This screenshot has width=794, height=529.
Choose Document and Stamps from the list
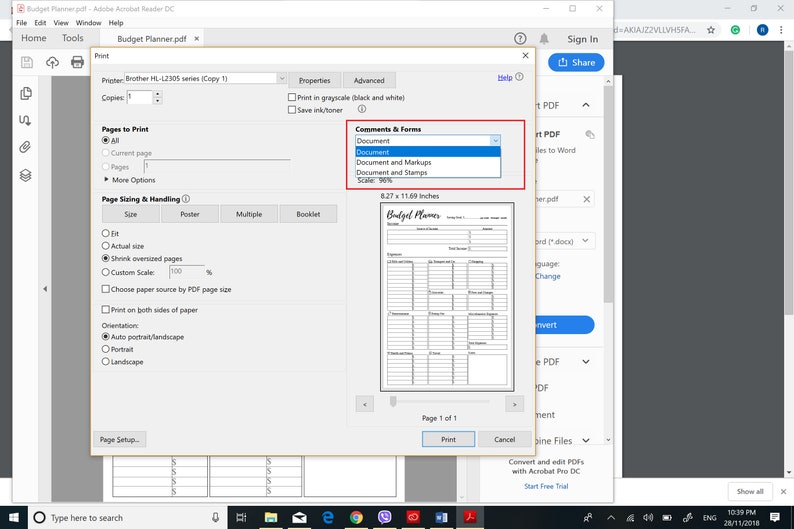coord(428,172)
